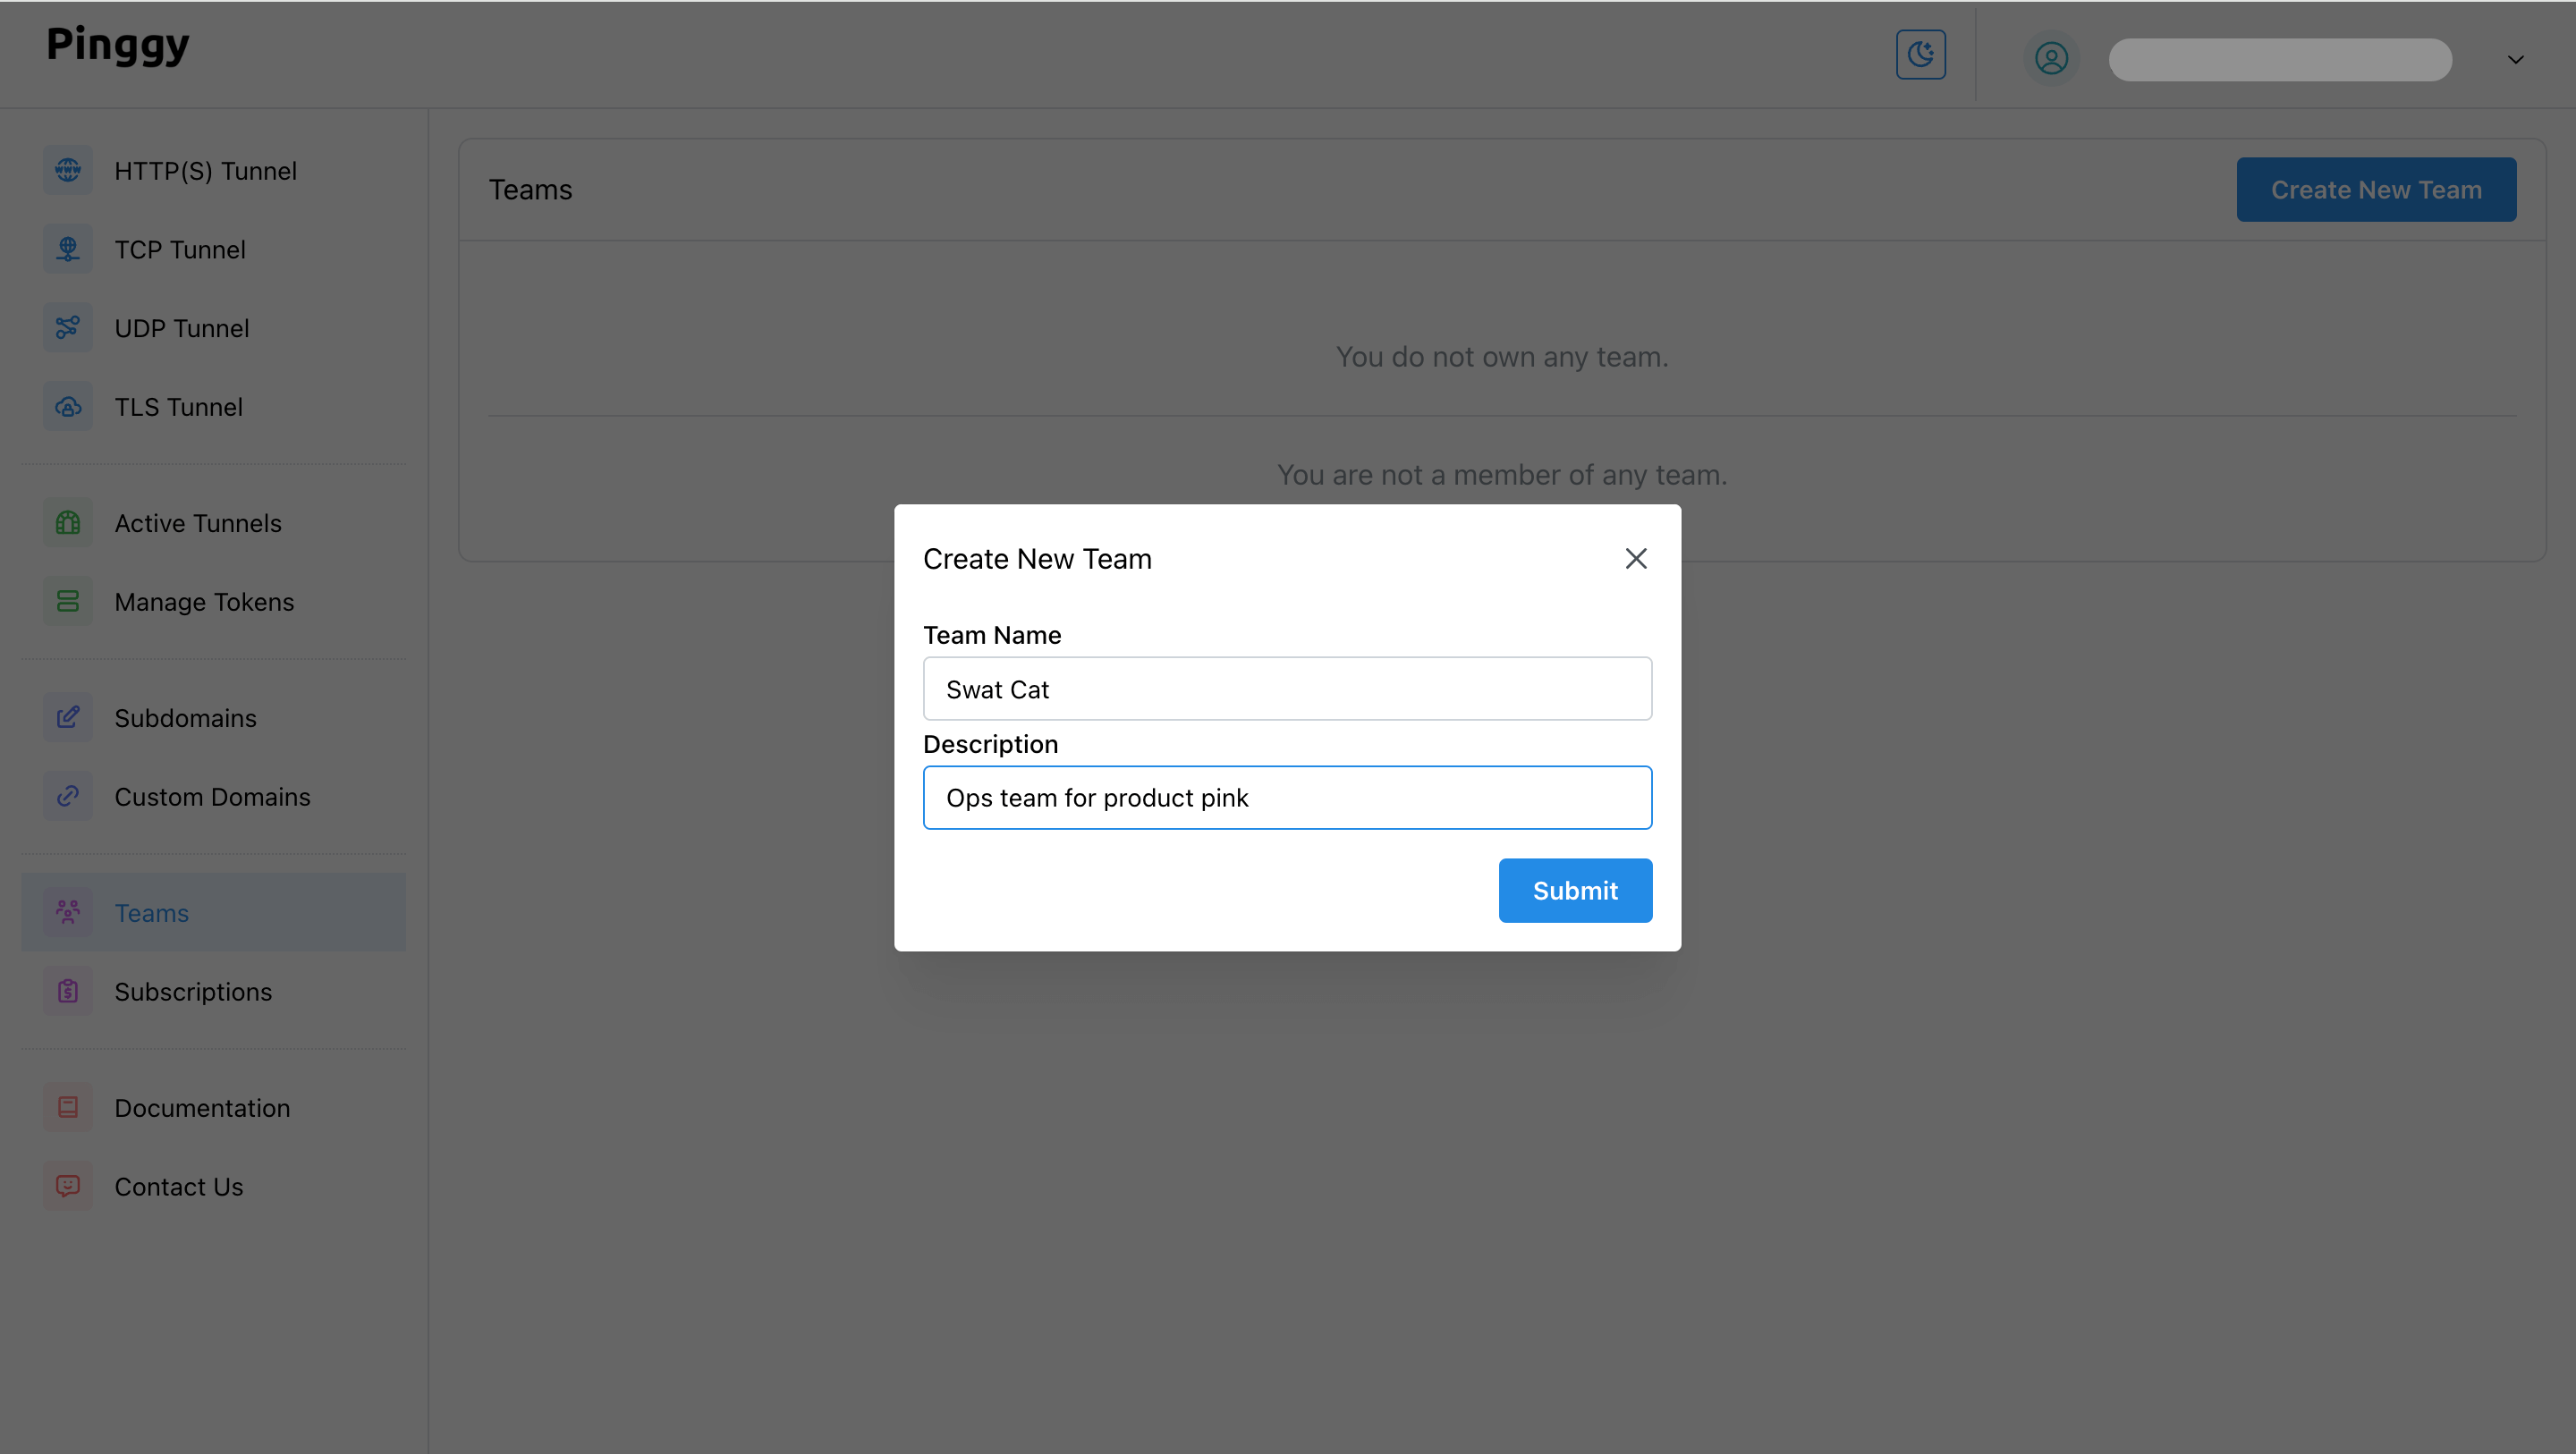Click the Subscriptions icon

coord(68,992)
